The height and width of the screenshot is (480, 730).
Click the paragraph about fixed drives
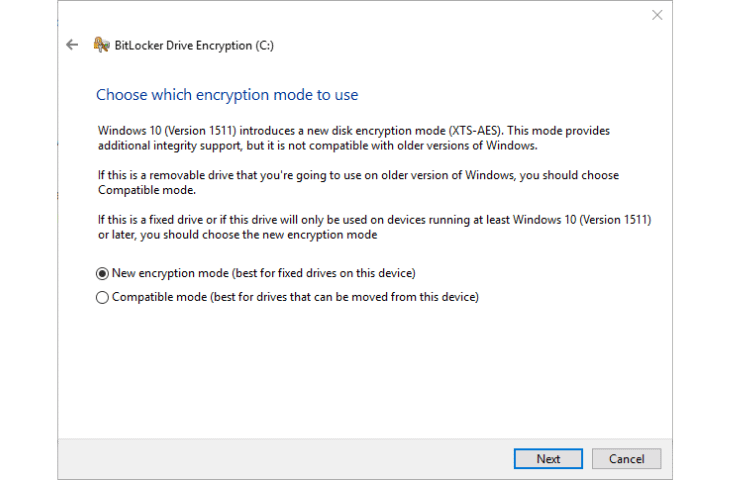374,227
